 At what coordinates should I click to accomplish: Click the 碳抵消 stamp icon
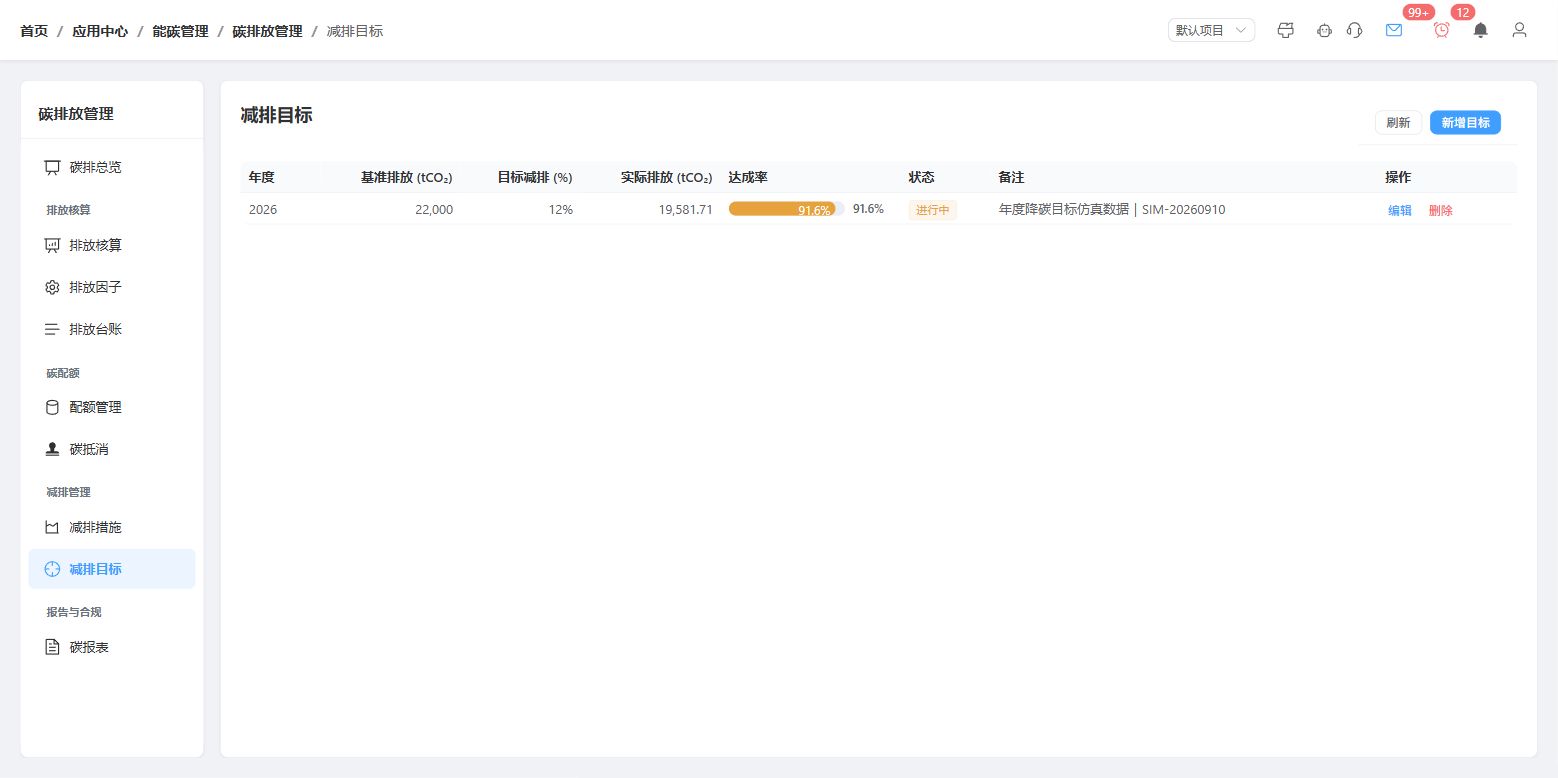tap(53, 449)
